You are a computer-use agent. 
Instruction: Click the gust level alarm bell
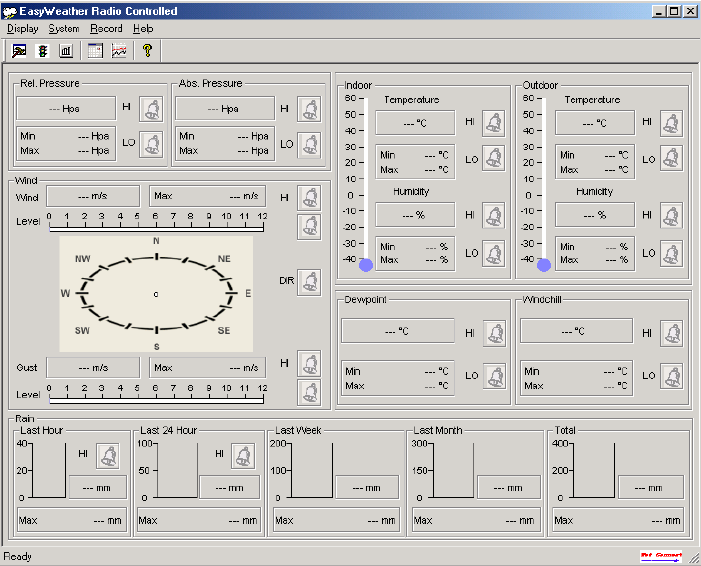pyautogui.click(x=309, y=393)
